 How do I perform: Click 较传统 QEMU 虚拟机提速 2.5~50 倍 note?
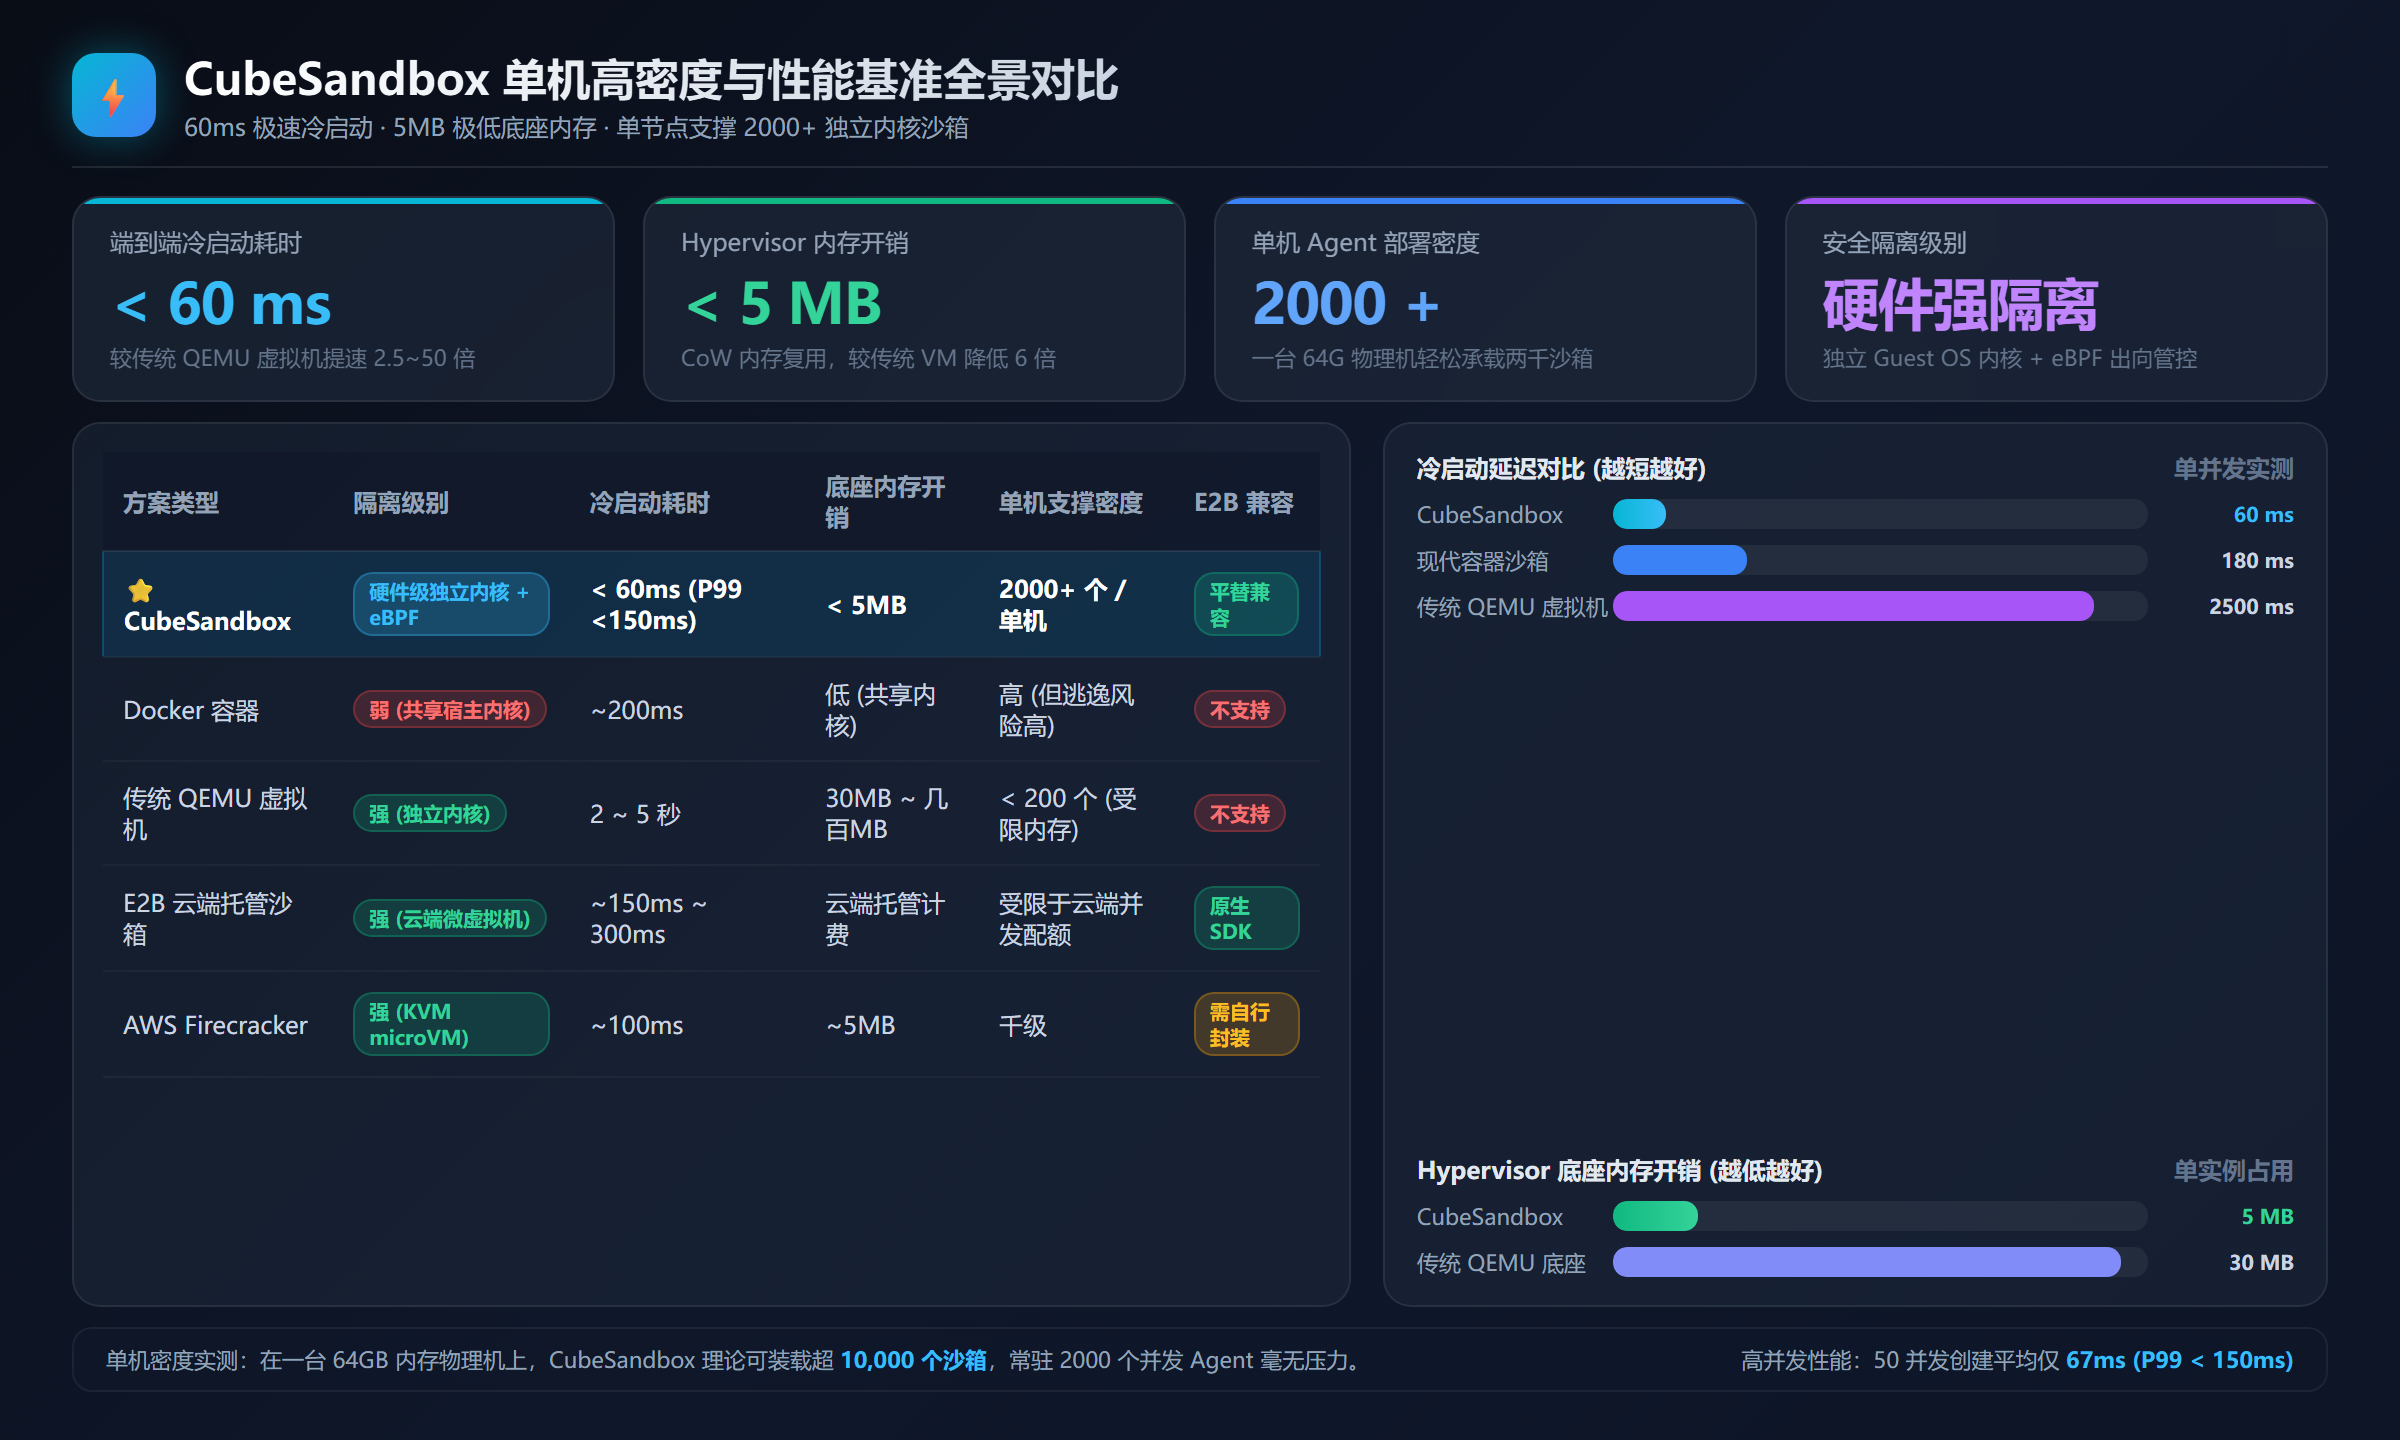pos(293,358)
